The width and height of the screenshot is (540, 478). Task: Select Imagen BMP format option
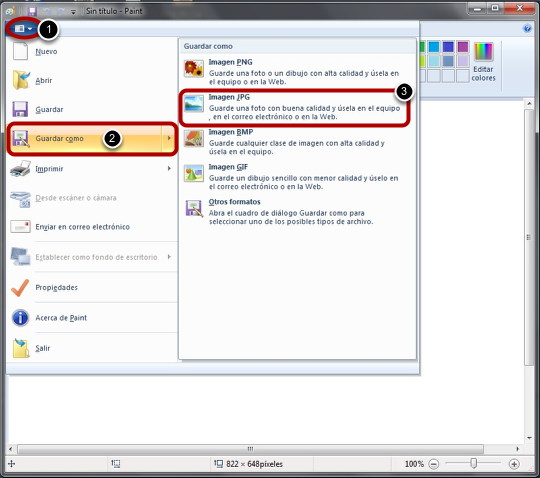297,142
